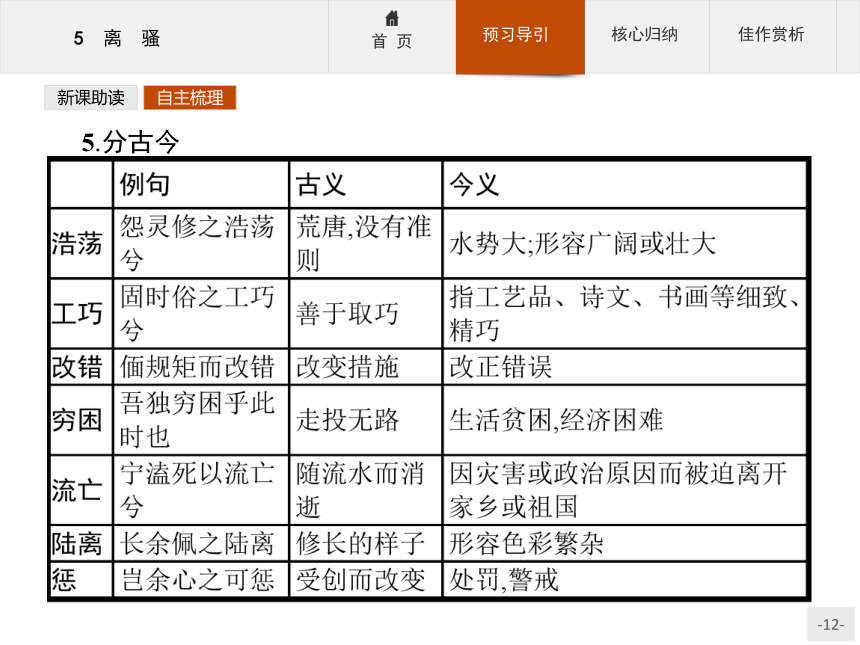Click modern meaning 生活贫困,经济困难
Image resolution: width=860 pixels, height=645 pixels.
coord(556,420)
